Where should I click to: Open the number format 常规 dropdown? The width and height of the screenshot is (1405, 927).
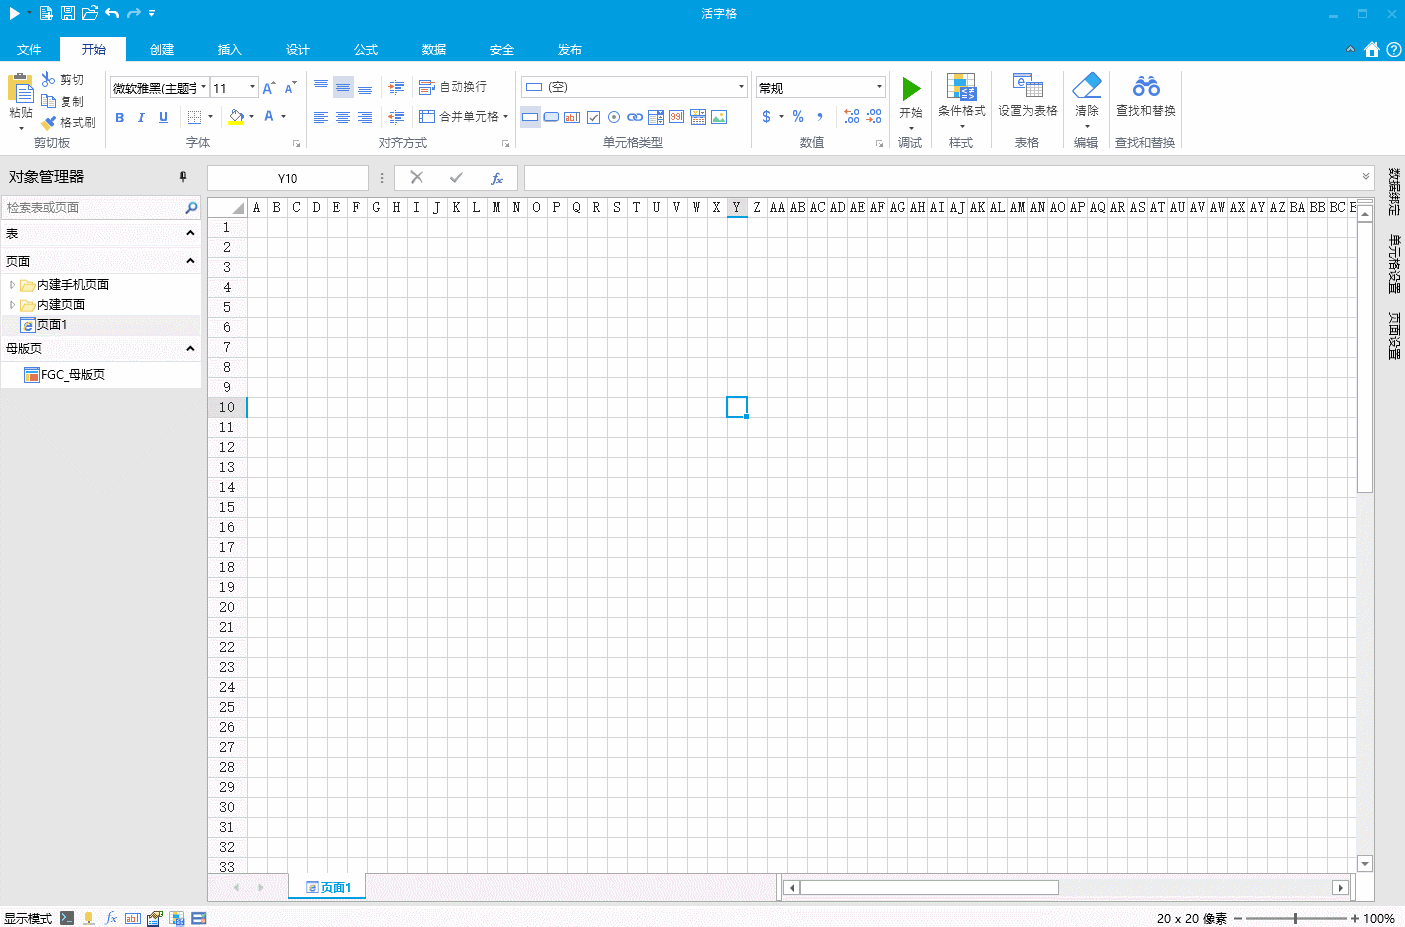tap(879, 87)
